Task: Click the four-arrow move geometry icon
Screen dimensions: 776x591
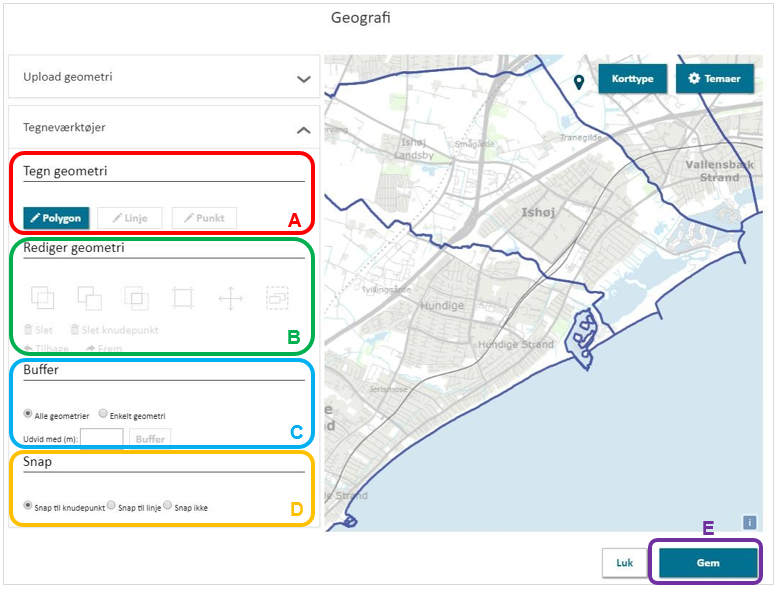Action: pyautogui.click(x=230, y=297)
